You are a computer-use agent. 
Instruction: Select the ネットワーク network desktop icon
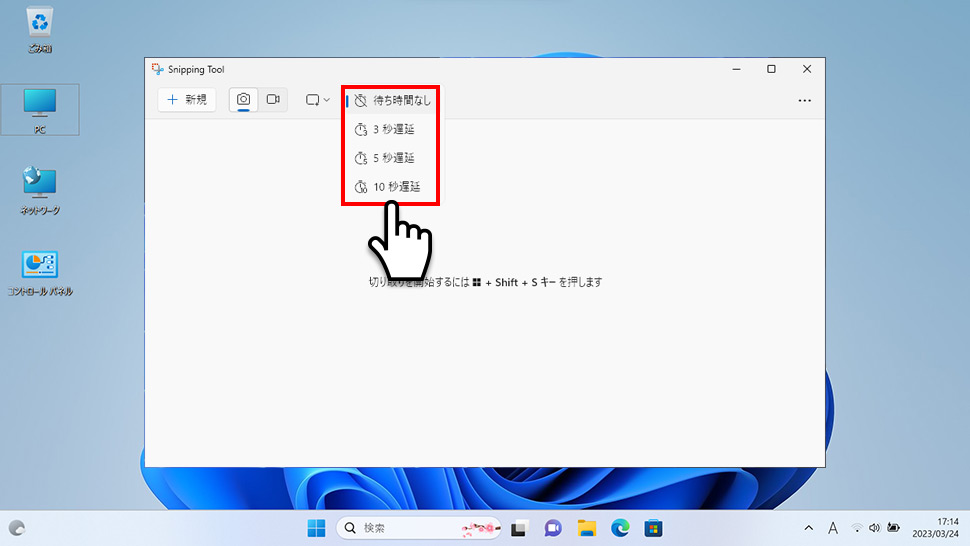(x=40, y=190)
